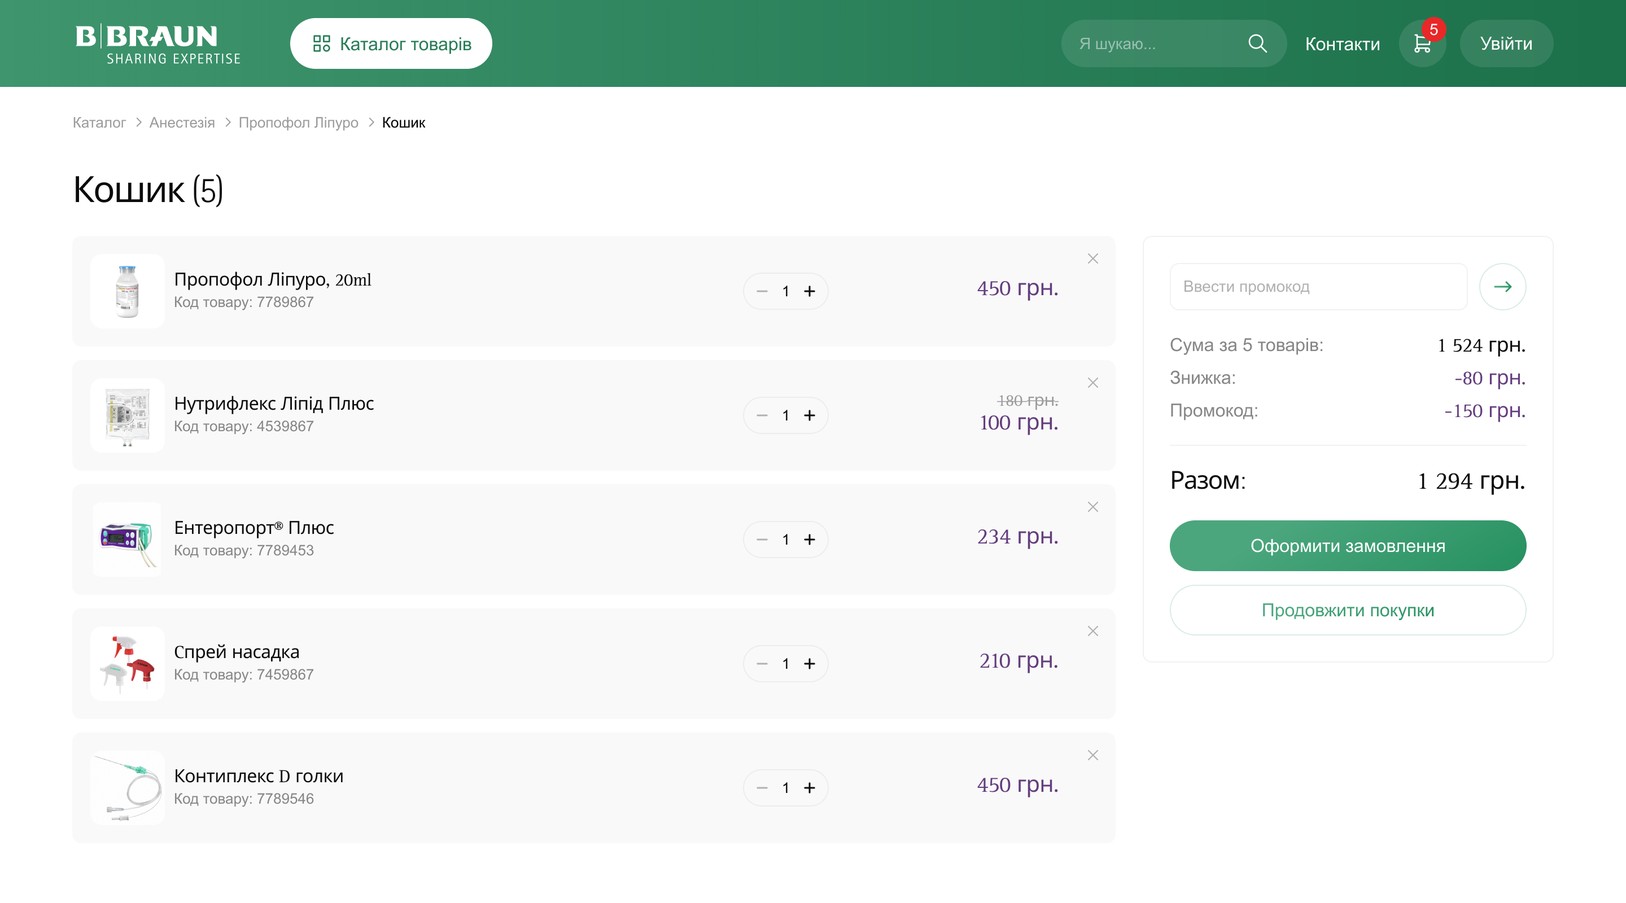Click the Контиплекс D голки product name

(259, 776)
